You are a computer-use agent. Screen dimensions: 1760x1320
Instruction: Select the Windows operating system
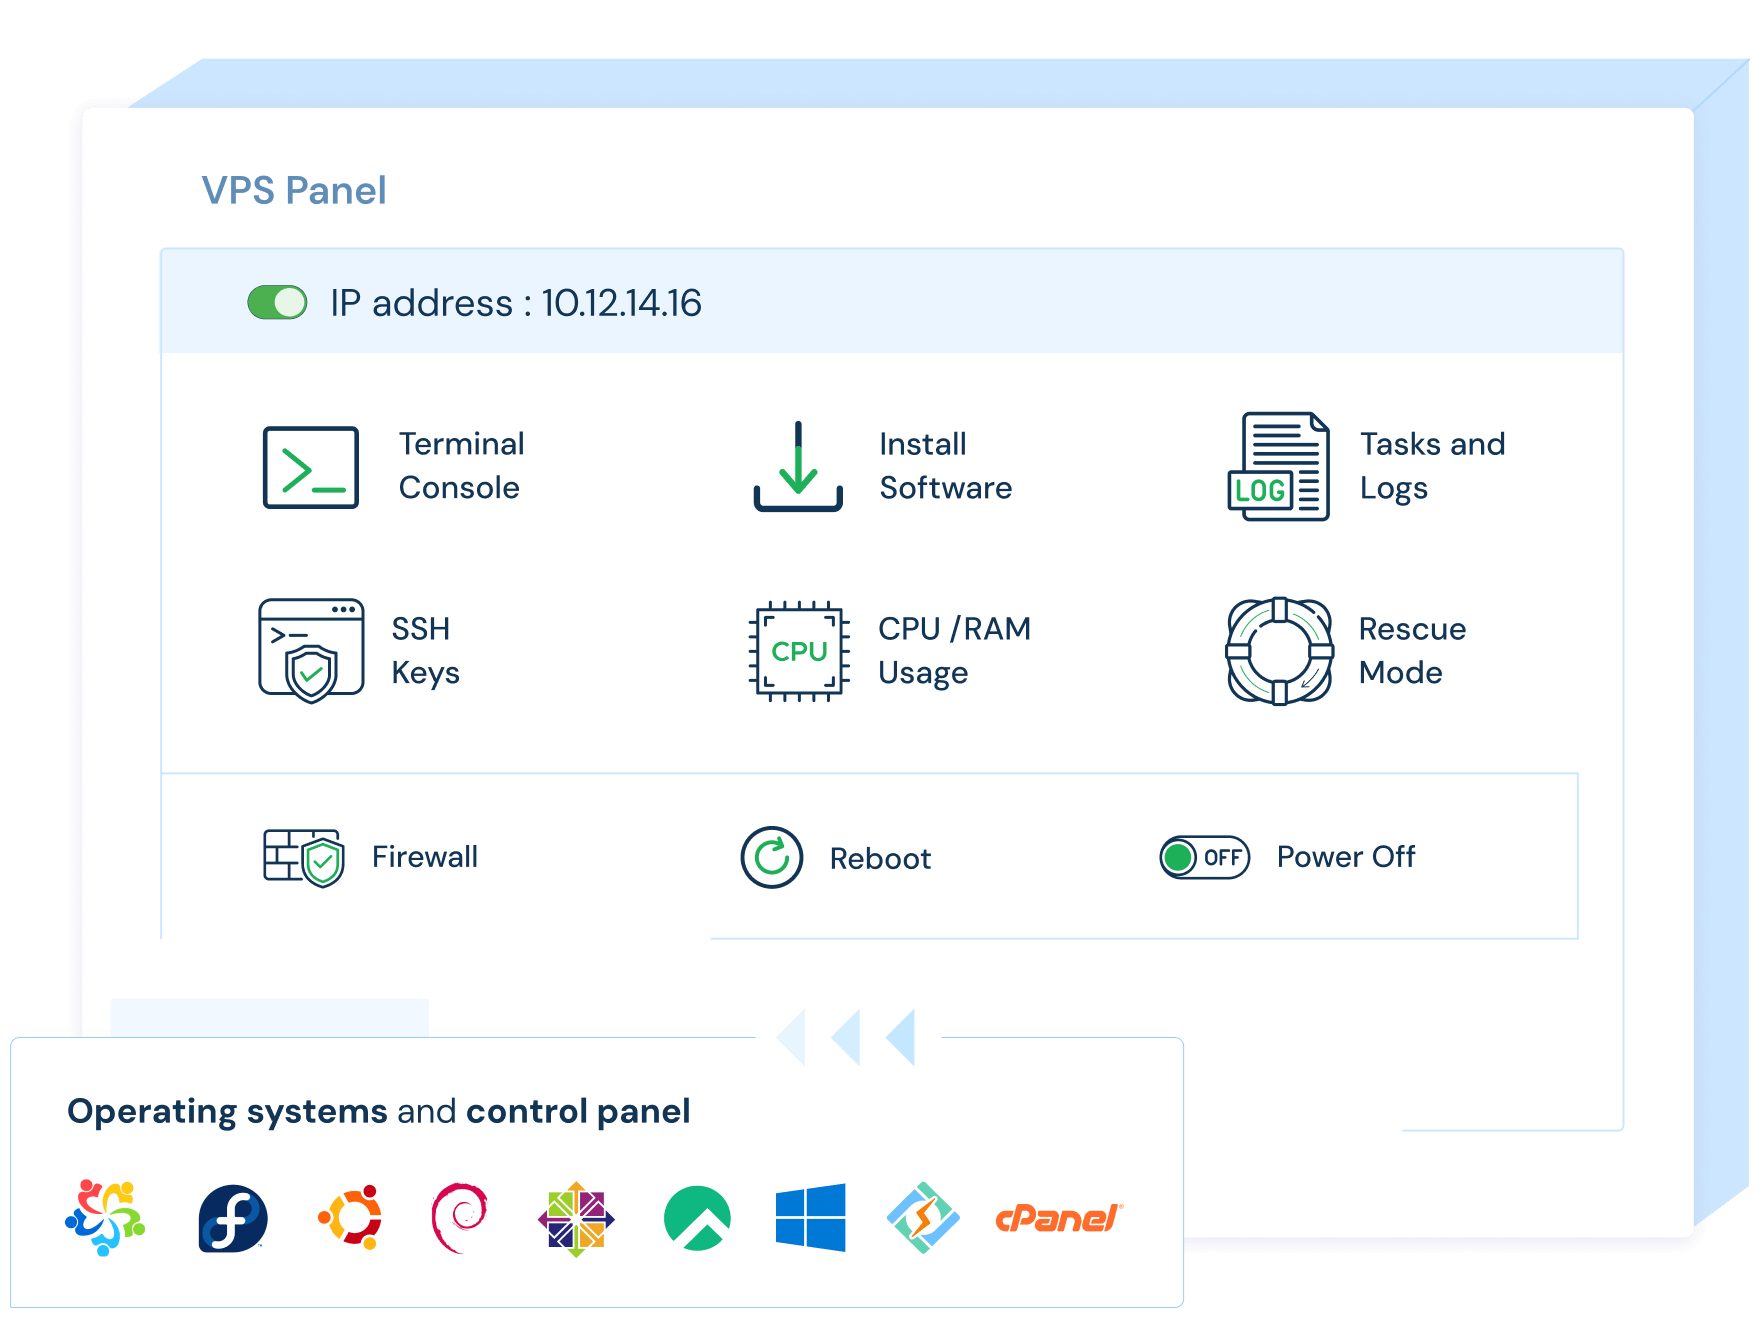point(812,1218)
